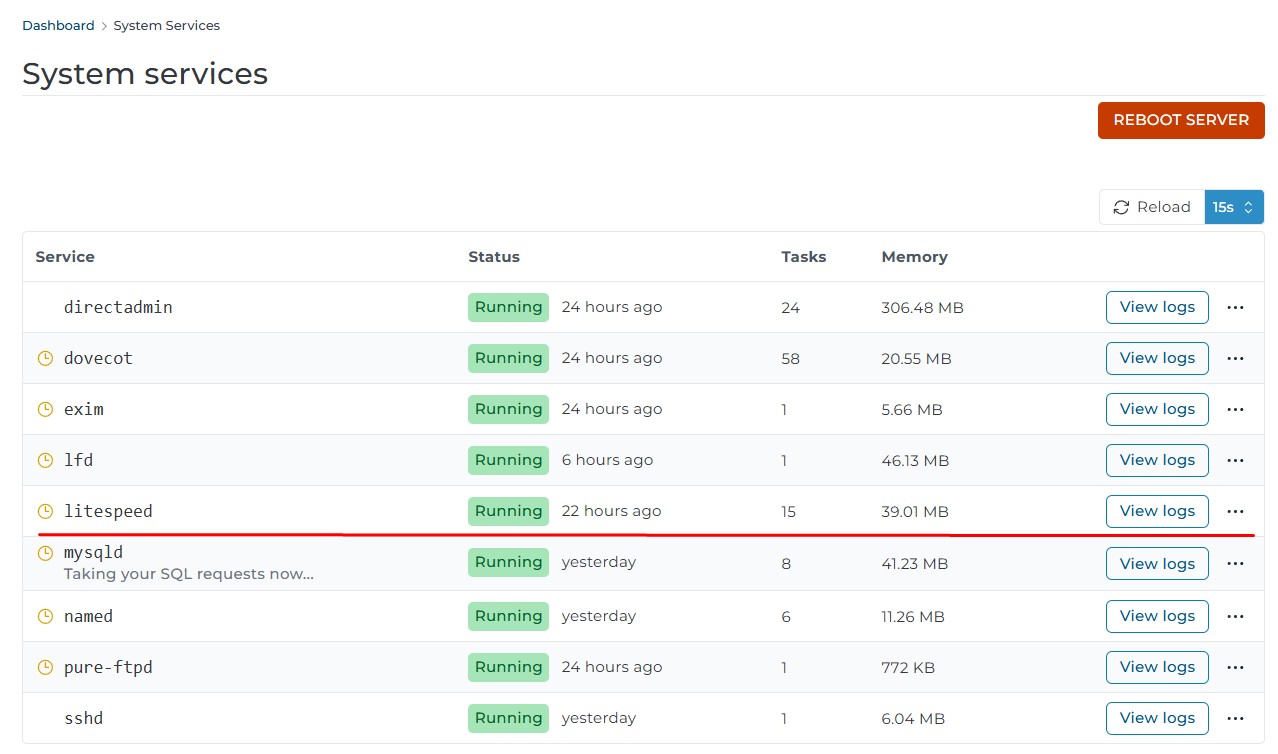Click the Running badge for directadmin

[508, 307]
